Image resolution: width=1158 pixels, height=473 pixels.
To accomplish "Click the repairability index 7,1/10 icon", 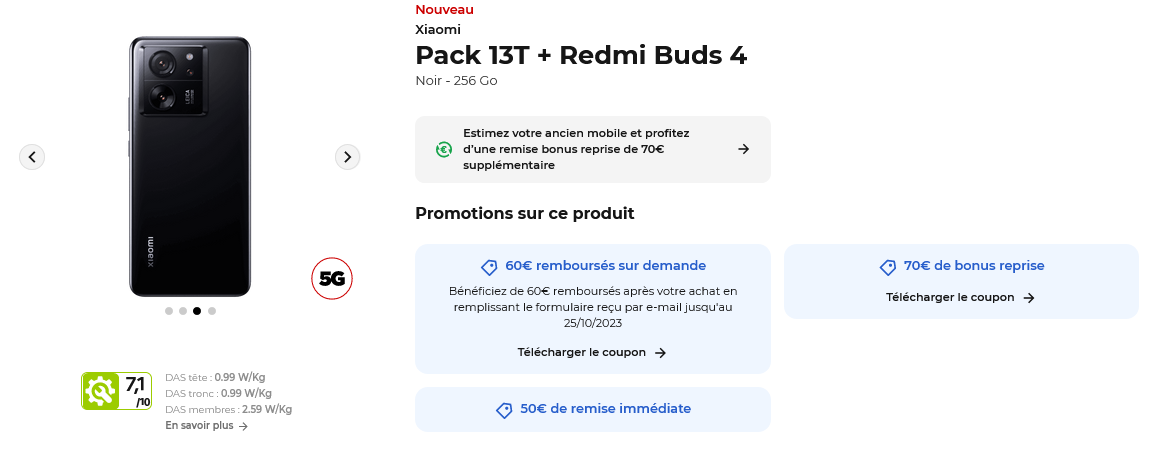I will click(x=116, y=391).
